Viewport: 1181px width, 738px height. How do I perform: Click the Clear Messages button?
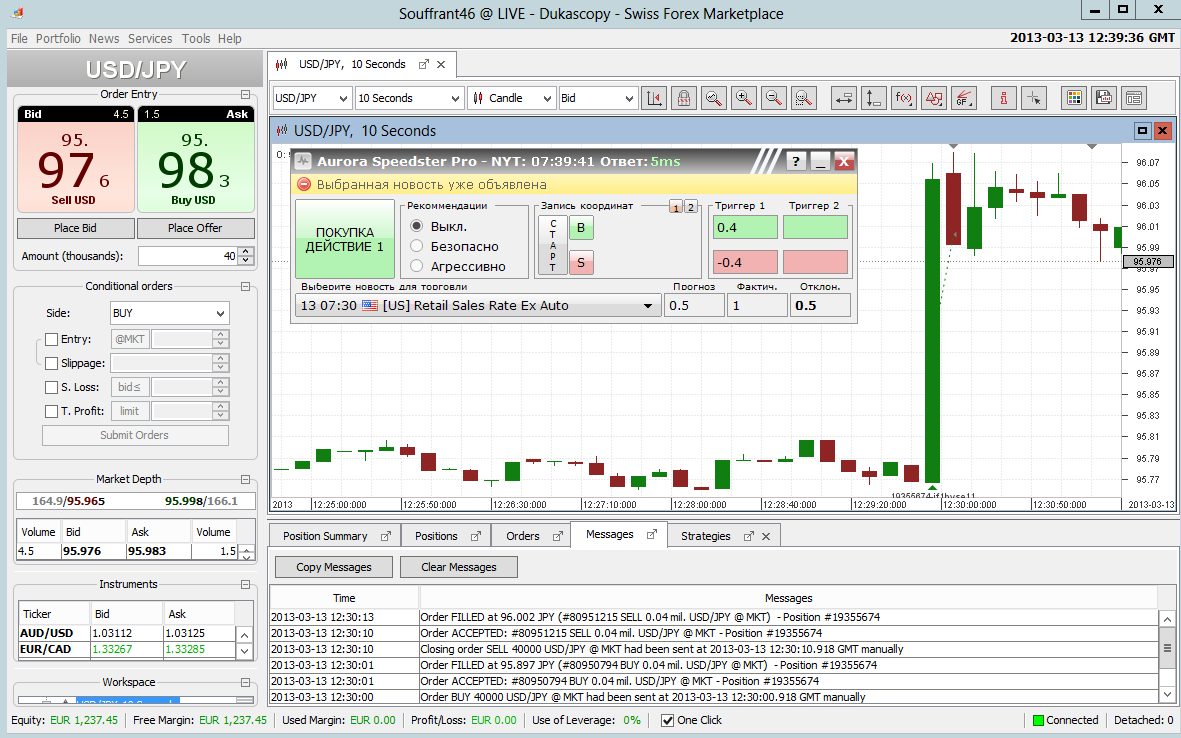pyautogui.click(x=459, y=567)
